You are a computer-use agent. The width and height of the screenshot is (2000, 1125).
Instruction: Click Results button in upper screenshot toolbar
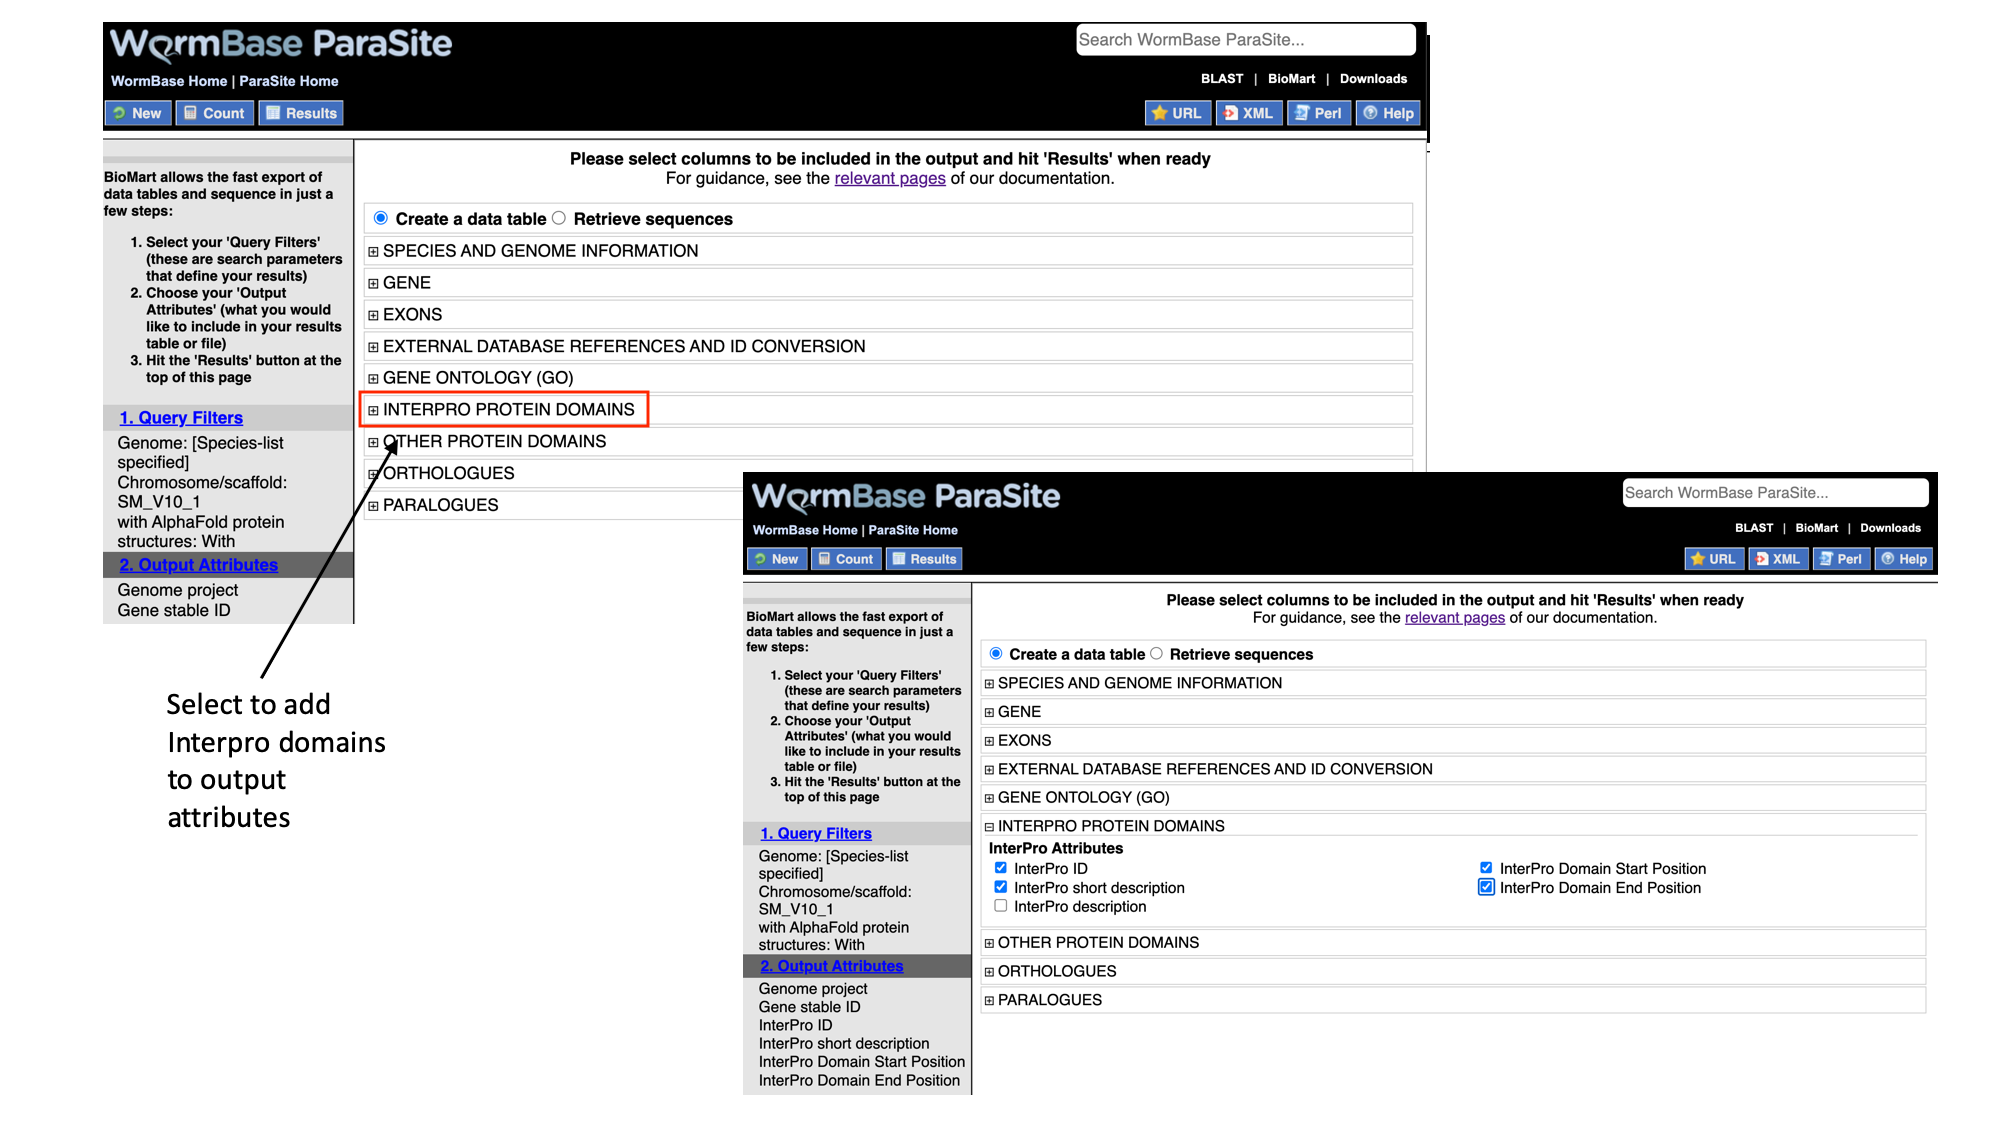click(301, 113)
